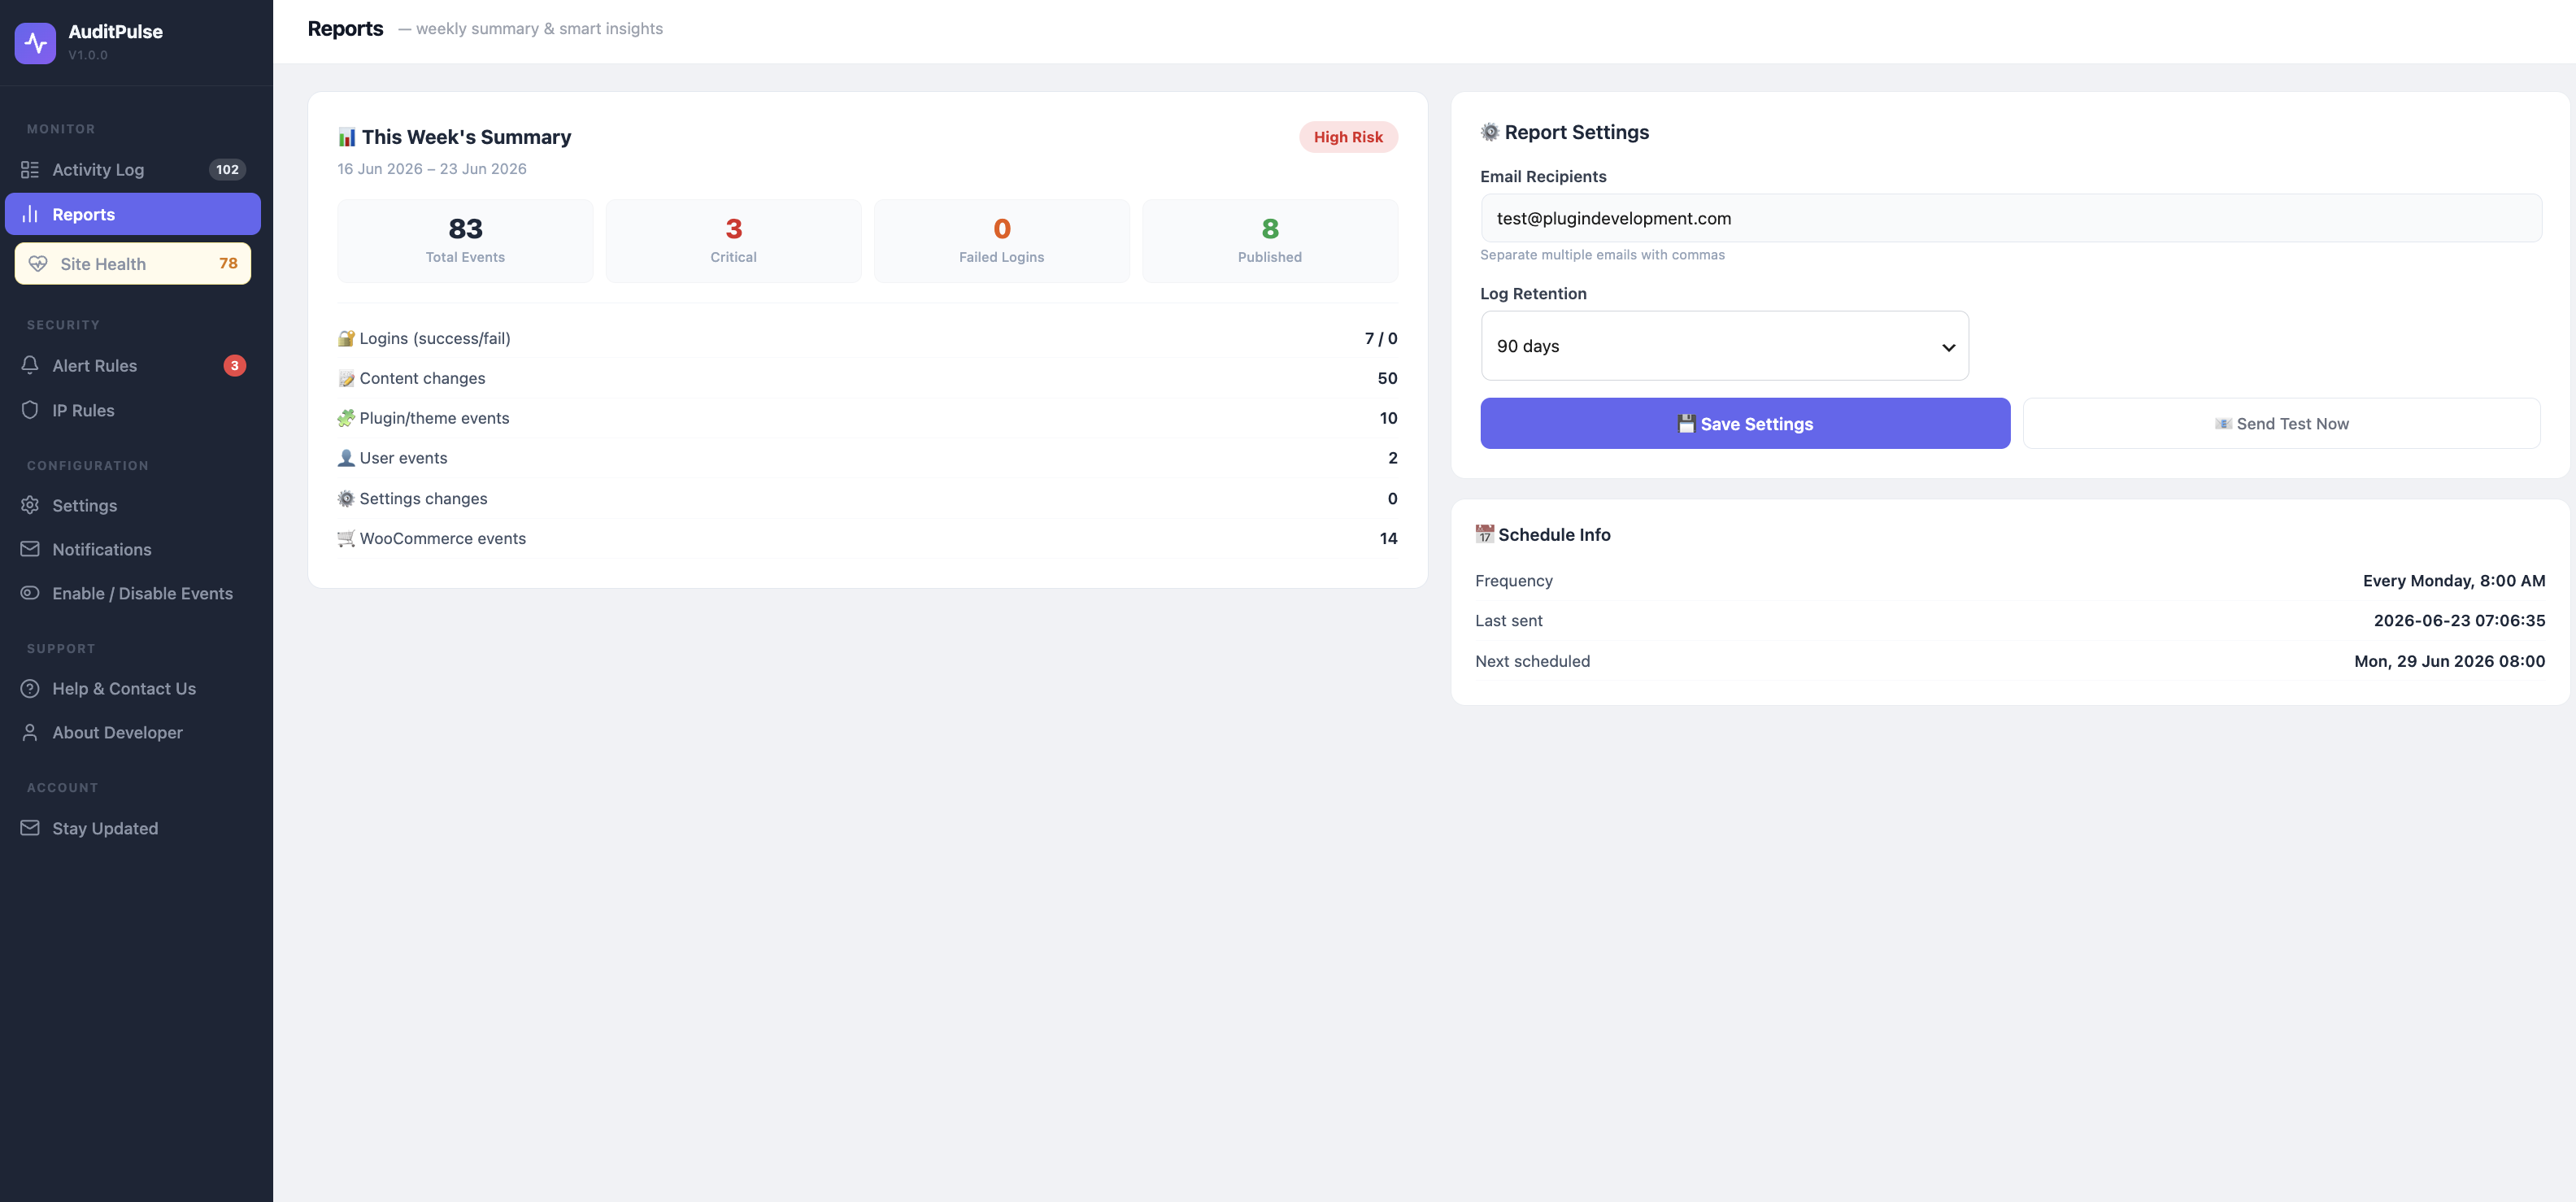Viewport: 2576px width, 1202px height.
Task: Click the Content changes value '50'
Action: 1387,378
